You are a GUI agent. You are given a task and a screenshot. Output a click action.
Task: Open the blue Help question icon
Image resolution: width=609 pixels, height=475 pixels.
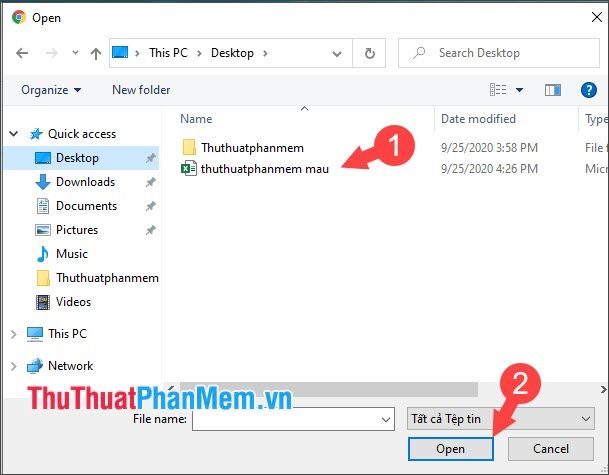[x=588, y=90]
